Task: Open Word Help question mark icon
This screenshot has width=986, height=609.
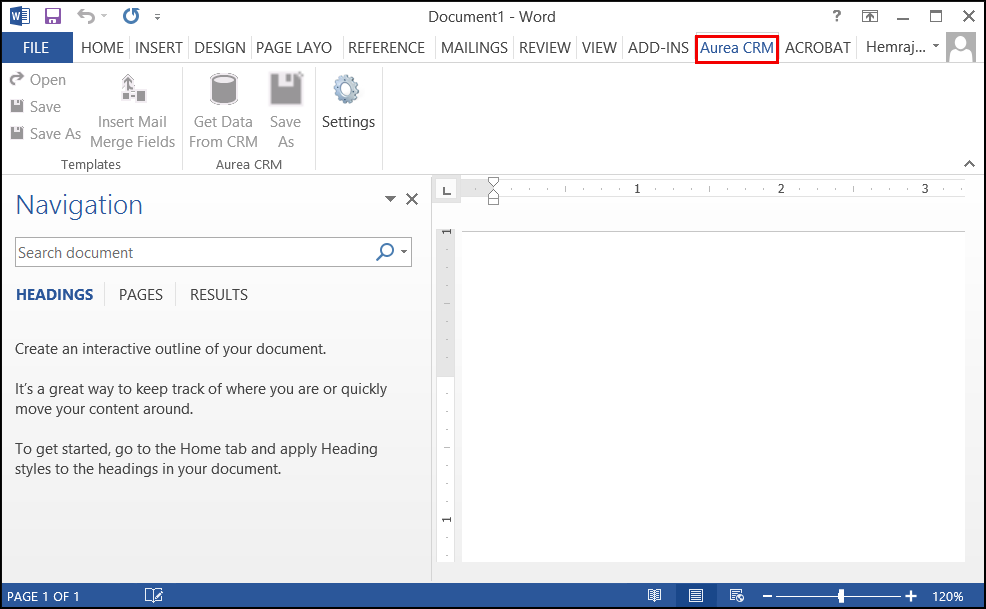Action: click(836, 16)
